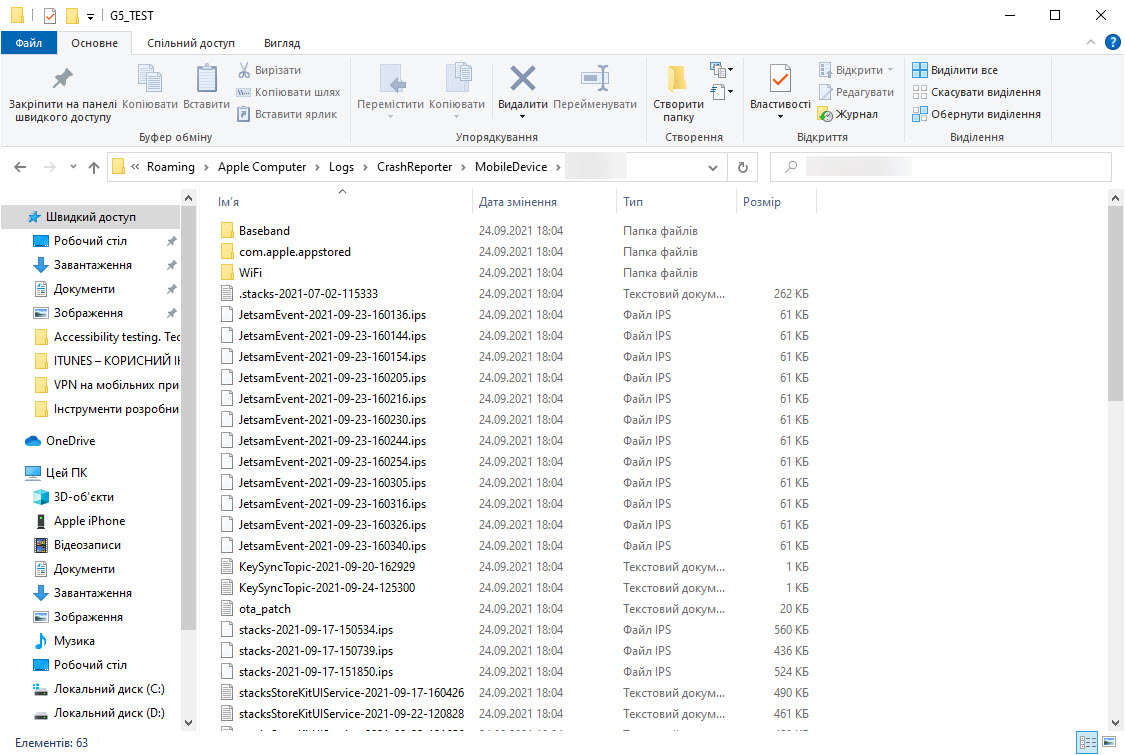Image resolution: width=1125 pixels, height=755 pixels.
Task: Select Швидкий доступ in navigation pane
Action: [90, 217]
